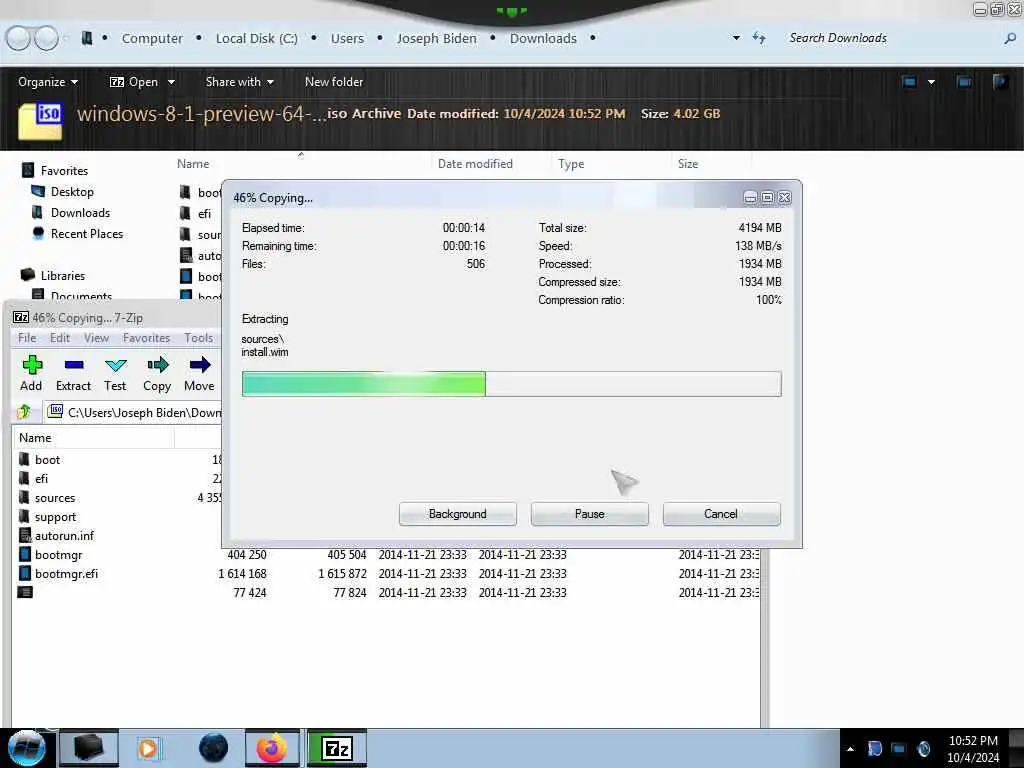Image resolution: width=1024 pixels, height=768 pixels.
Task: Click the Local Disk (C:) breadcrumb
Action: click(x=257, y=39)
